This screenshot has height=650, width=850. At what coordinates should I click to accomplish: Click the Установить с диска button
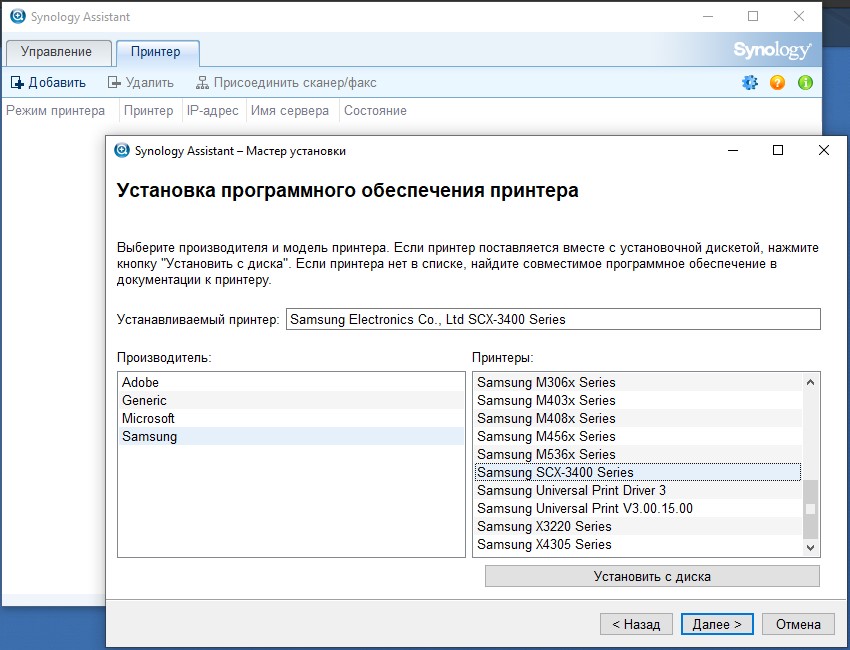point(652,576)
